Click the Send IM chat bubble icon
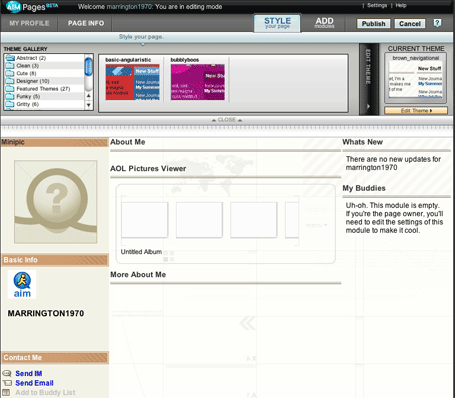Image resolution: width=455 pixels, height=398 pixels. [7, 373]
